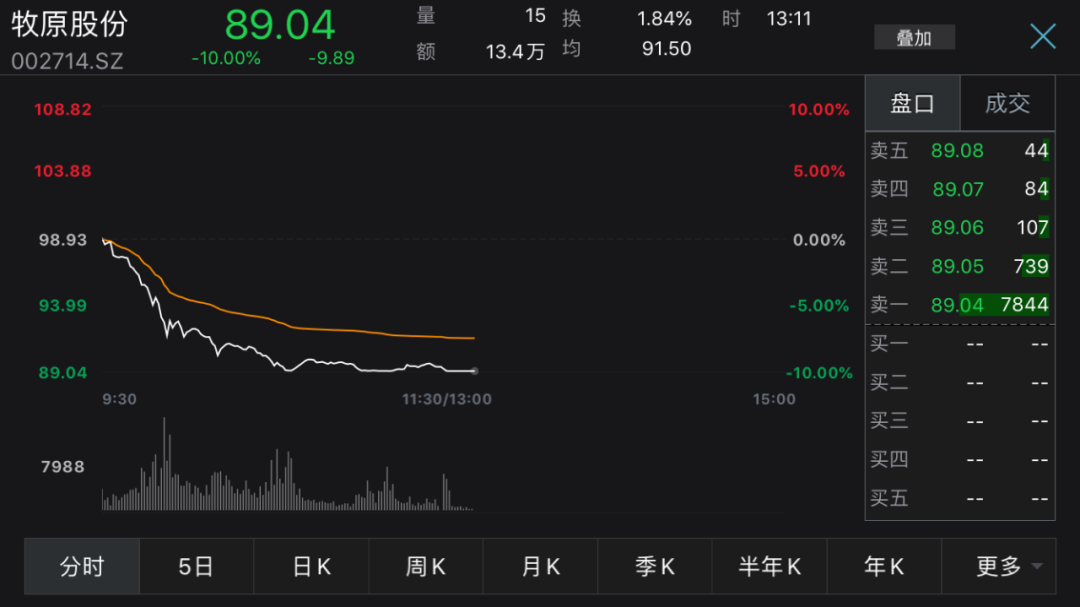
Task: Select the empty 买一 bid row
Action: click(x=959, y=343)
